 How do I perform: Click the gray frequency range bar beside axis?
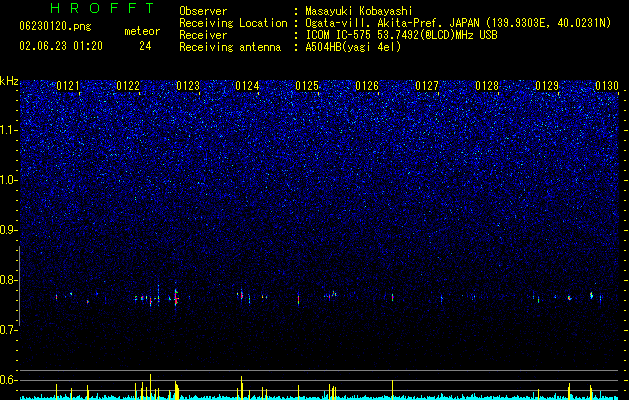(x=19, y=286)
